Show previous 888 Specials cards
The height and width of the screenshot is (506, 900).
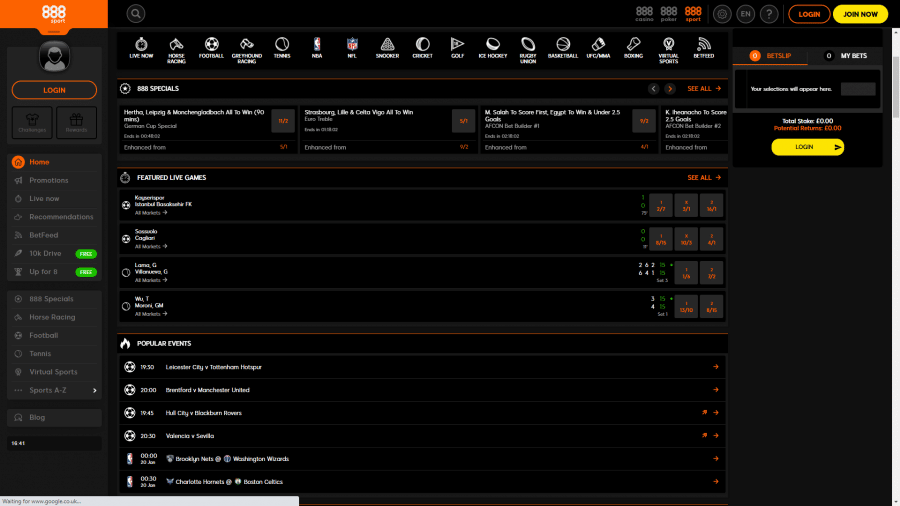654,88
